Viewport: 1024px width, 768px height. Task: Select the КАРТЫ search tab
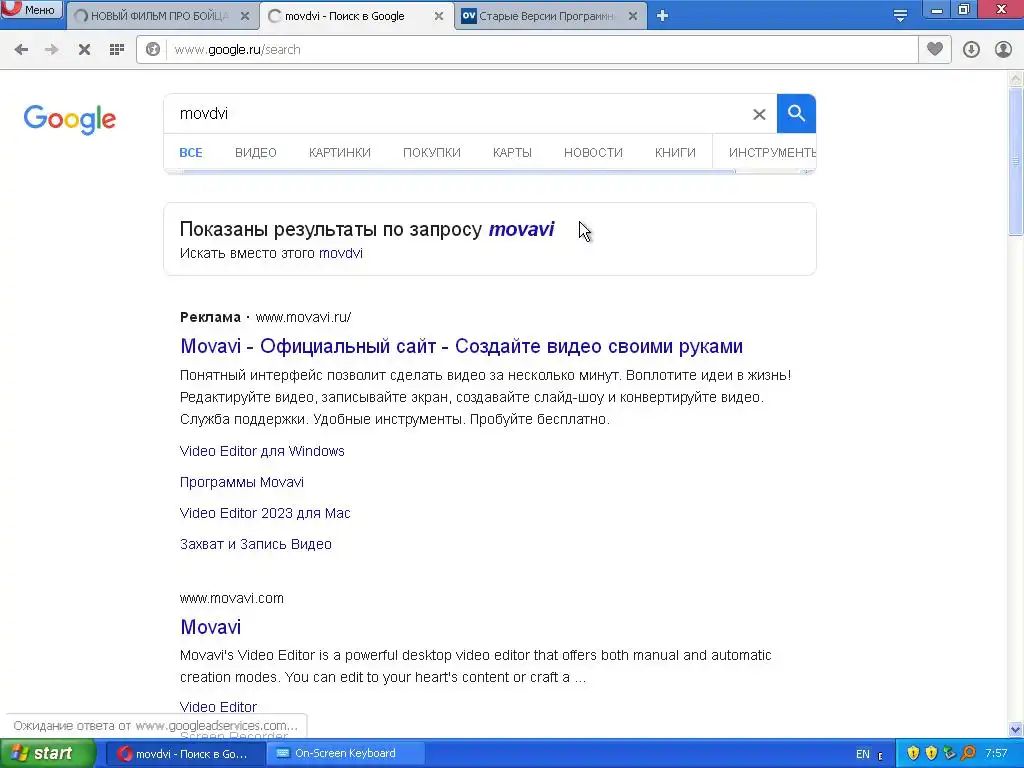click(512, 153)
